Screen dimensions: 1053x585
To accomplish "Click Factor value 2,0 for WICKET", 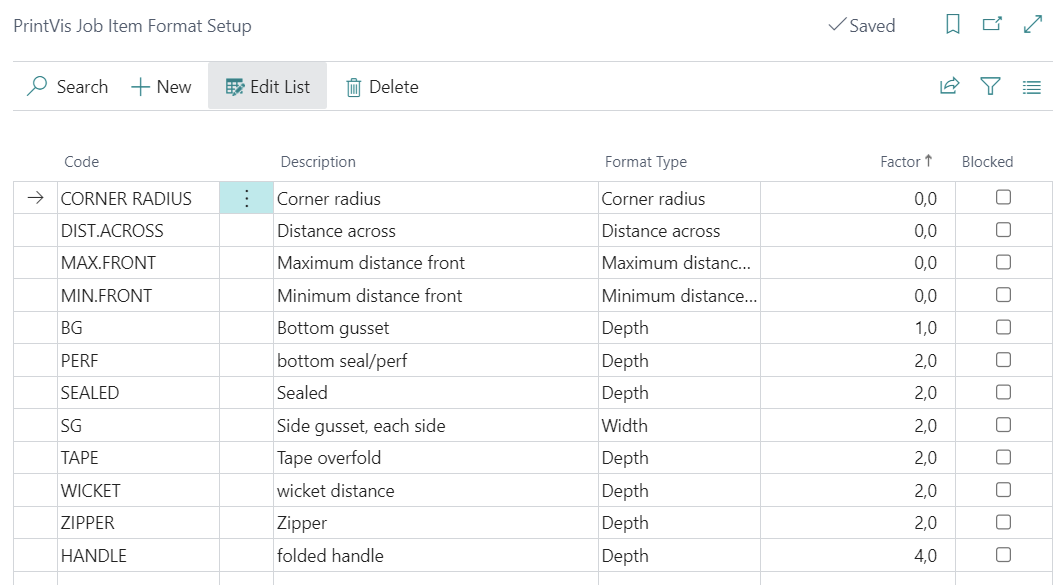I will pos(925,490).
